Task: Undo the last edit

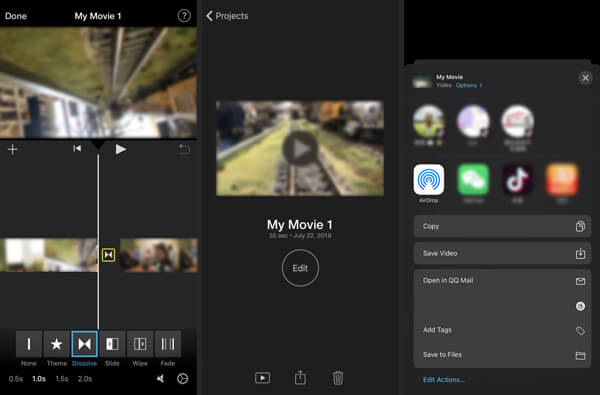Action: [x=184, y=149]
